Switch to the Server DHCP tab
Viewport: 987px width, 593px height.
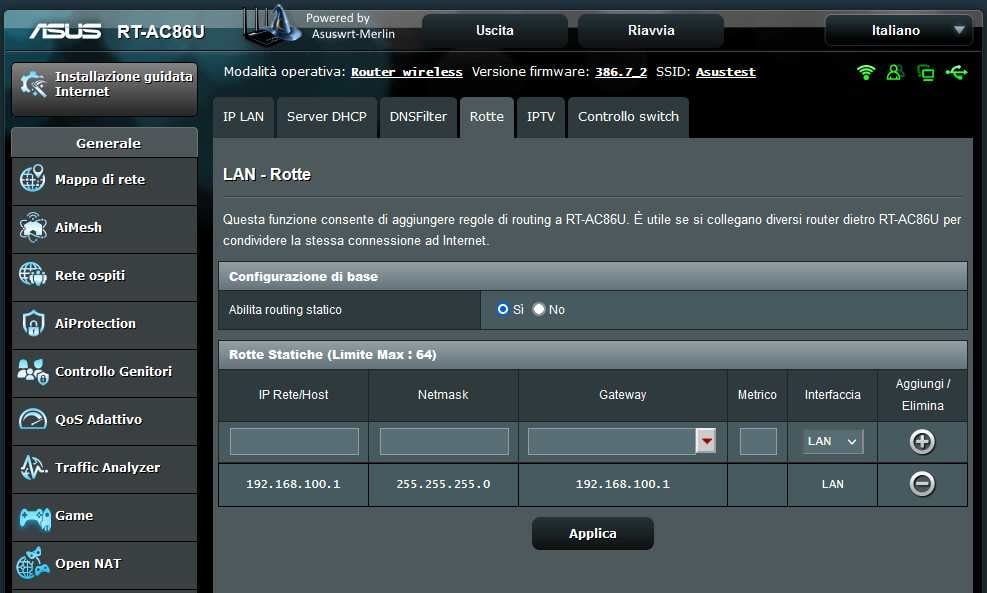click(x=326, y=117)
